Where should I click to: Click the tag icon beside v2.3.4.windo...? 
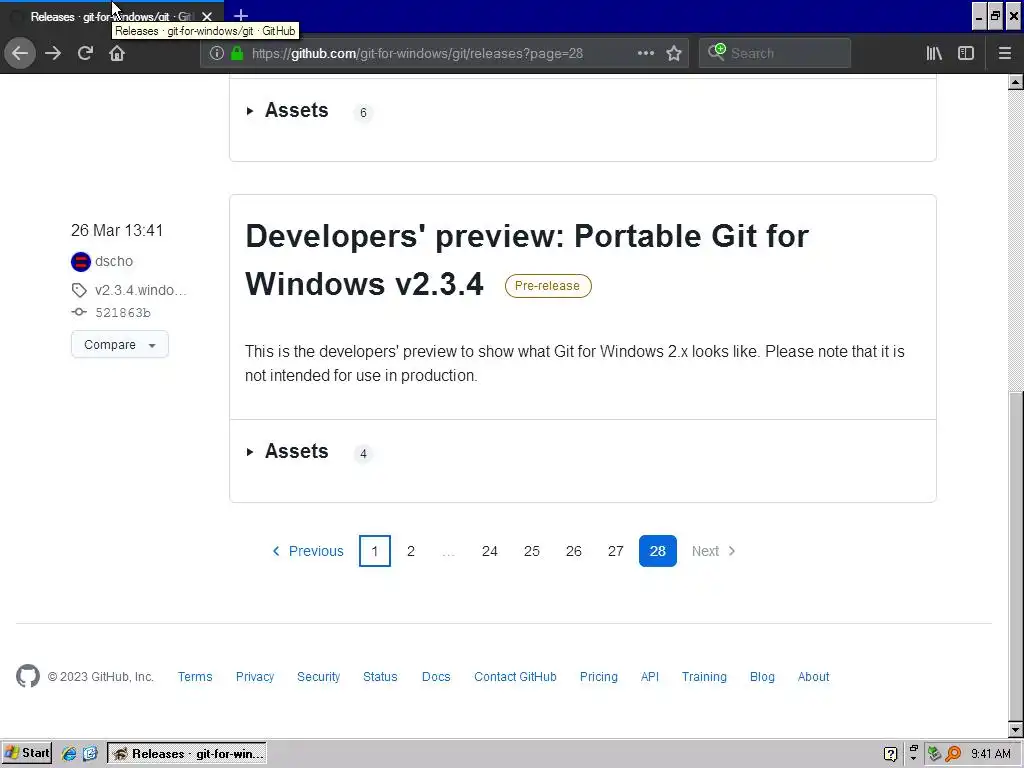[79, 290]
